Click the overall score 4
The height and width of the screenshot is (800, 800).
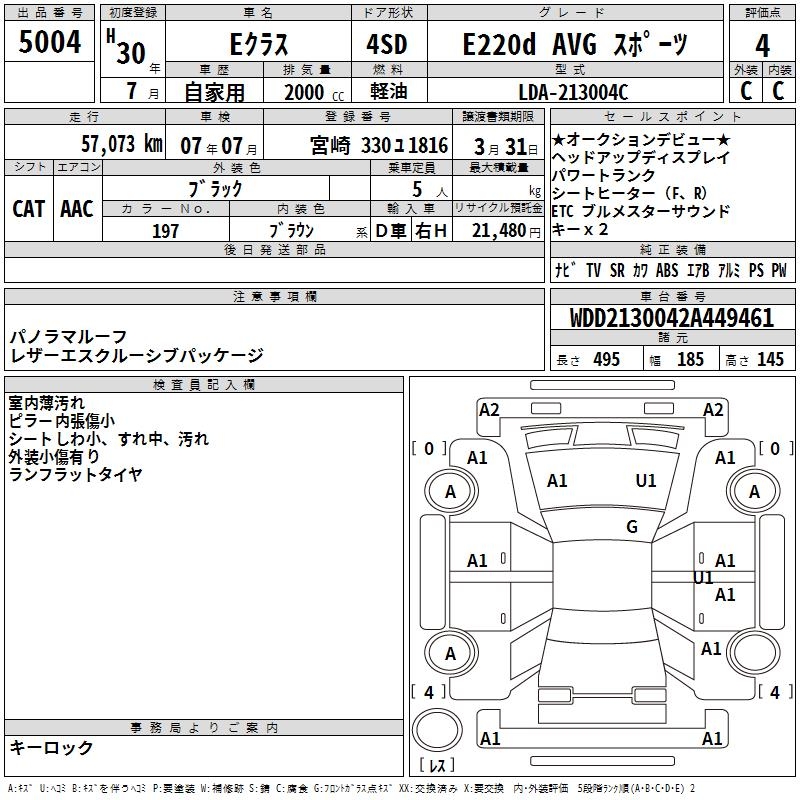click(x=762, y=46)
